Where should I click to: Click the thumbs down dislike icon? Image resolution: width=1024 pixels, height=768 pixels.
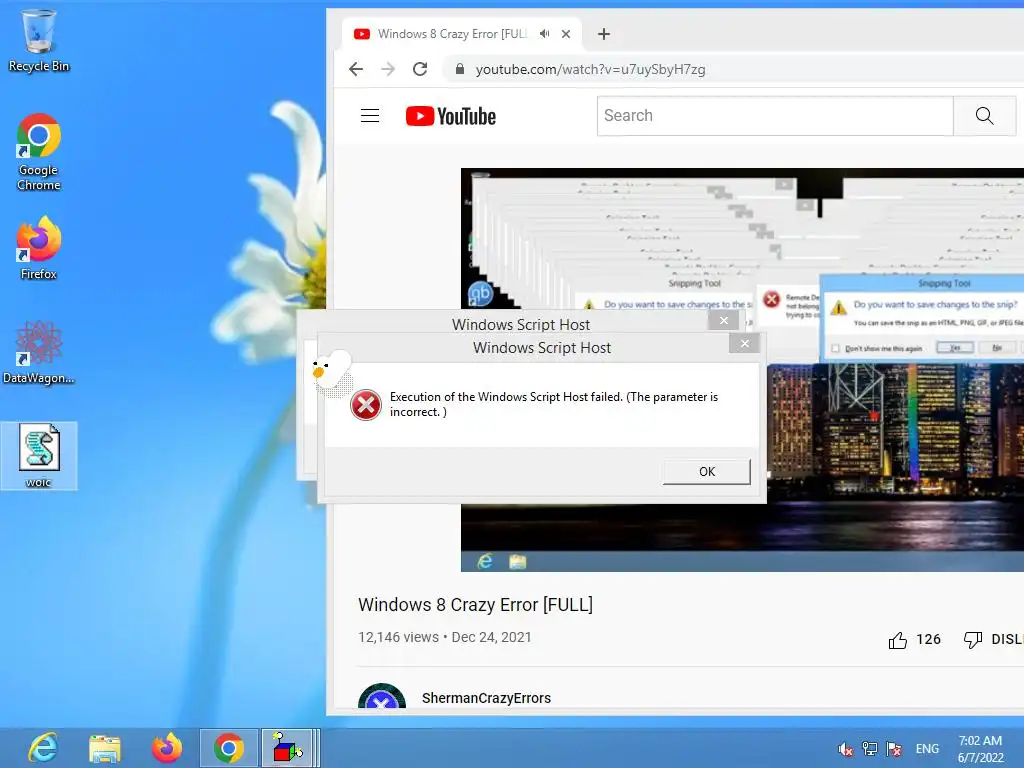973,640
